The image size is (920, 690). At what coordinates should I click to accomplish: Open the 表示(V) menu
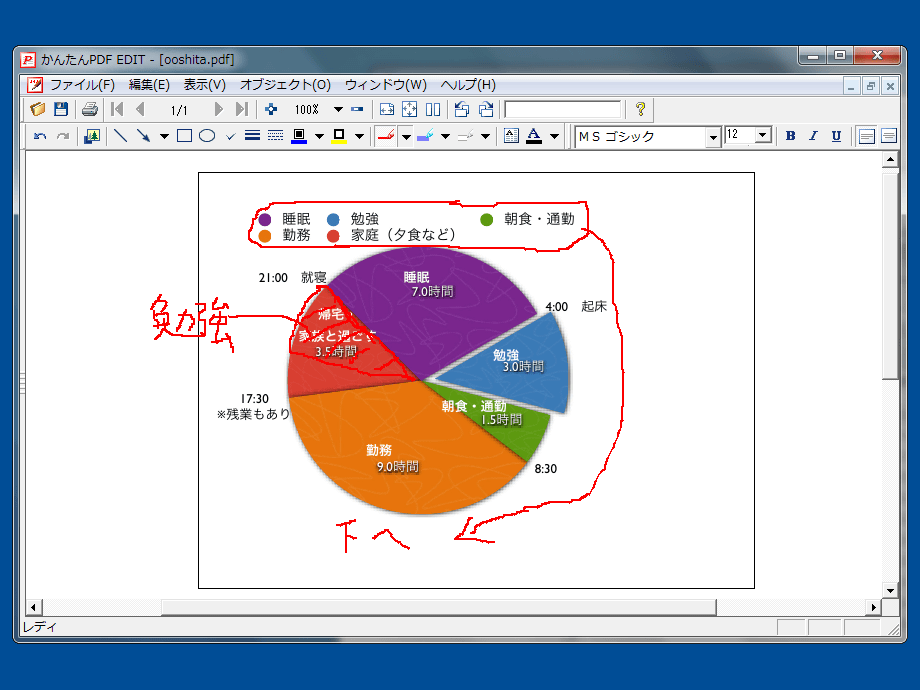click(x=204, y=85)
